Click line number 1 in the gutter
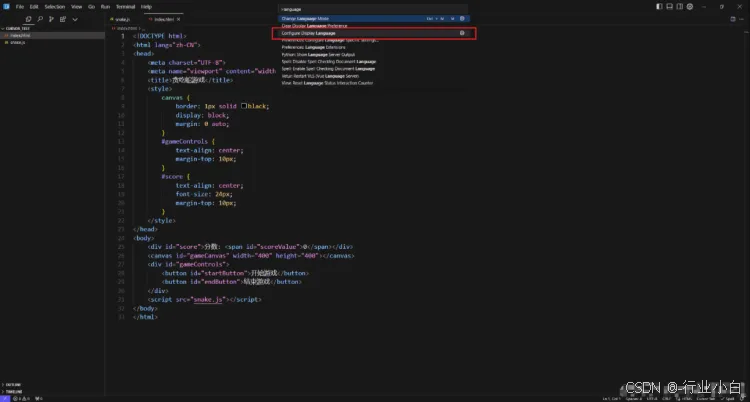The width and height of the screenshot is (750, 402). 122,36
